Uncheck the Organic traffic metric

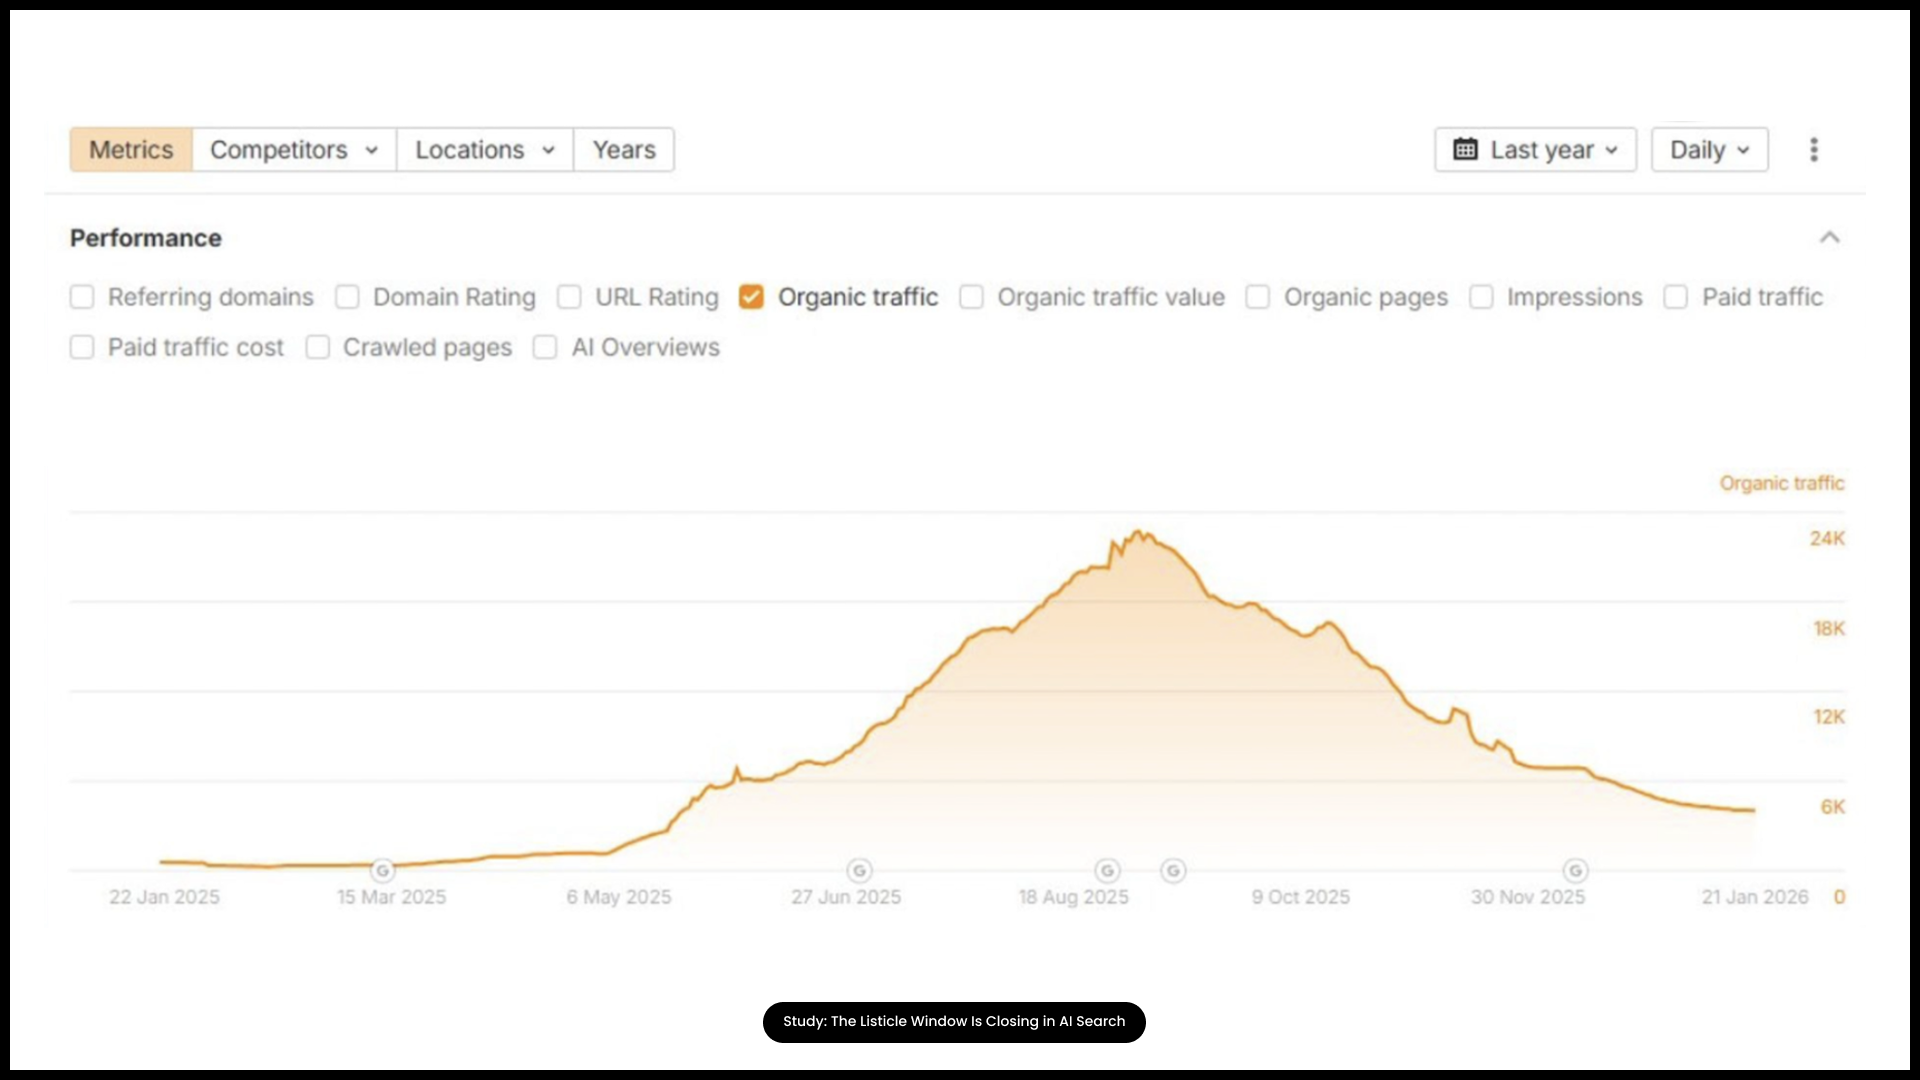coord(751,297)
